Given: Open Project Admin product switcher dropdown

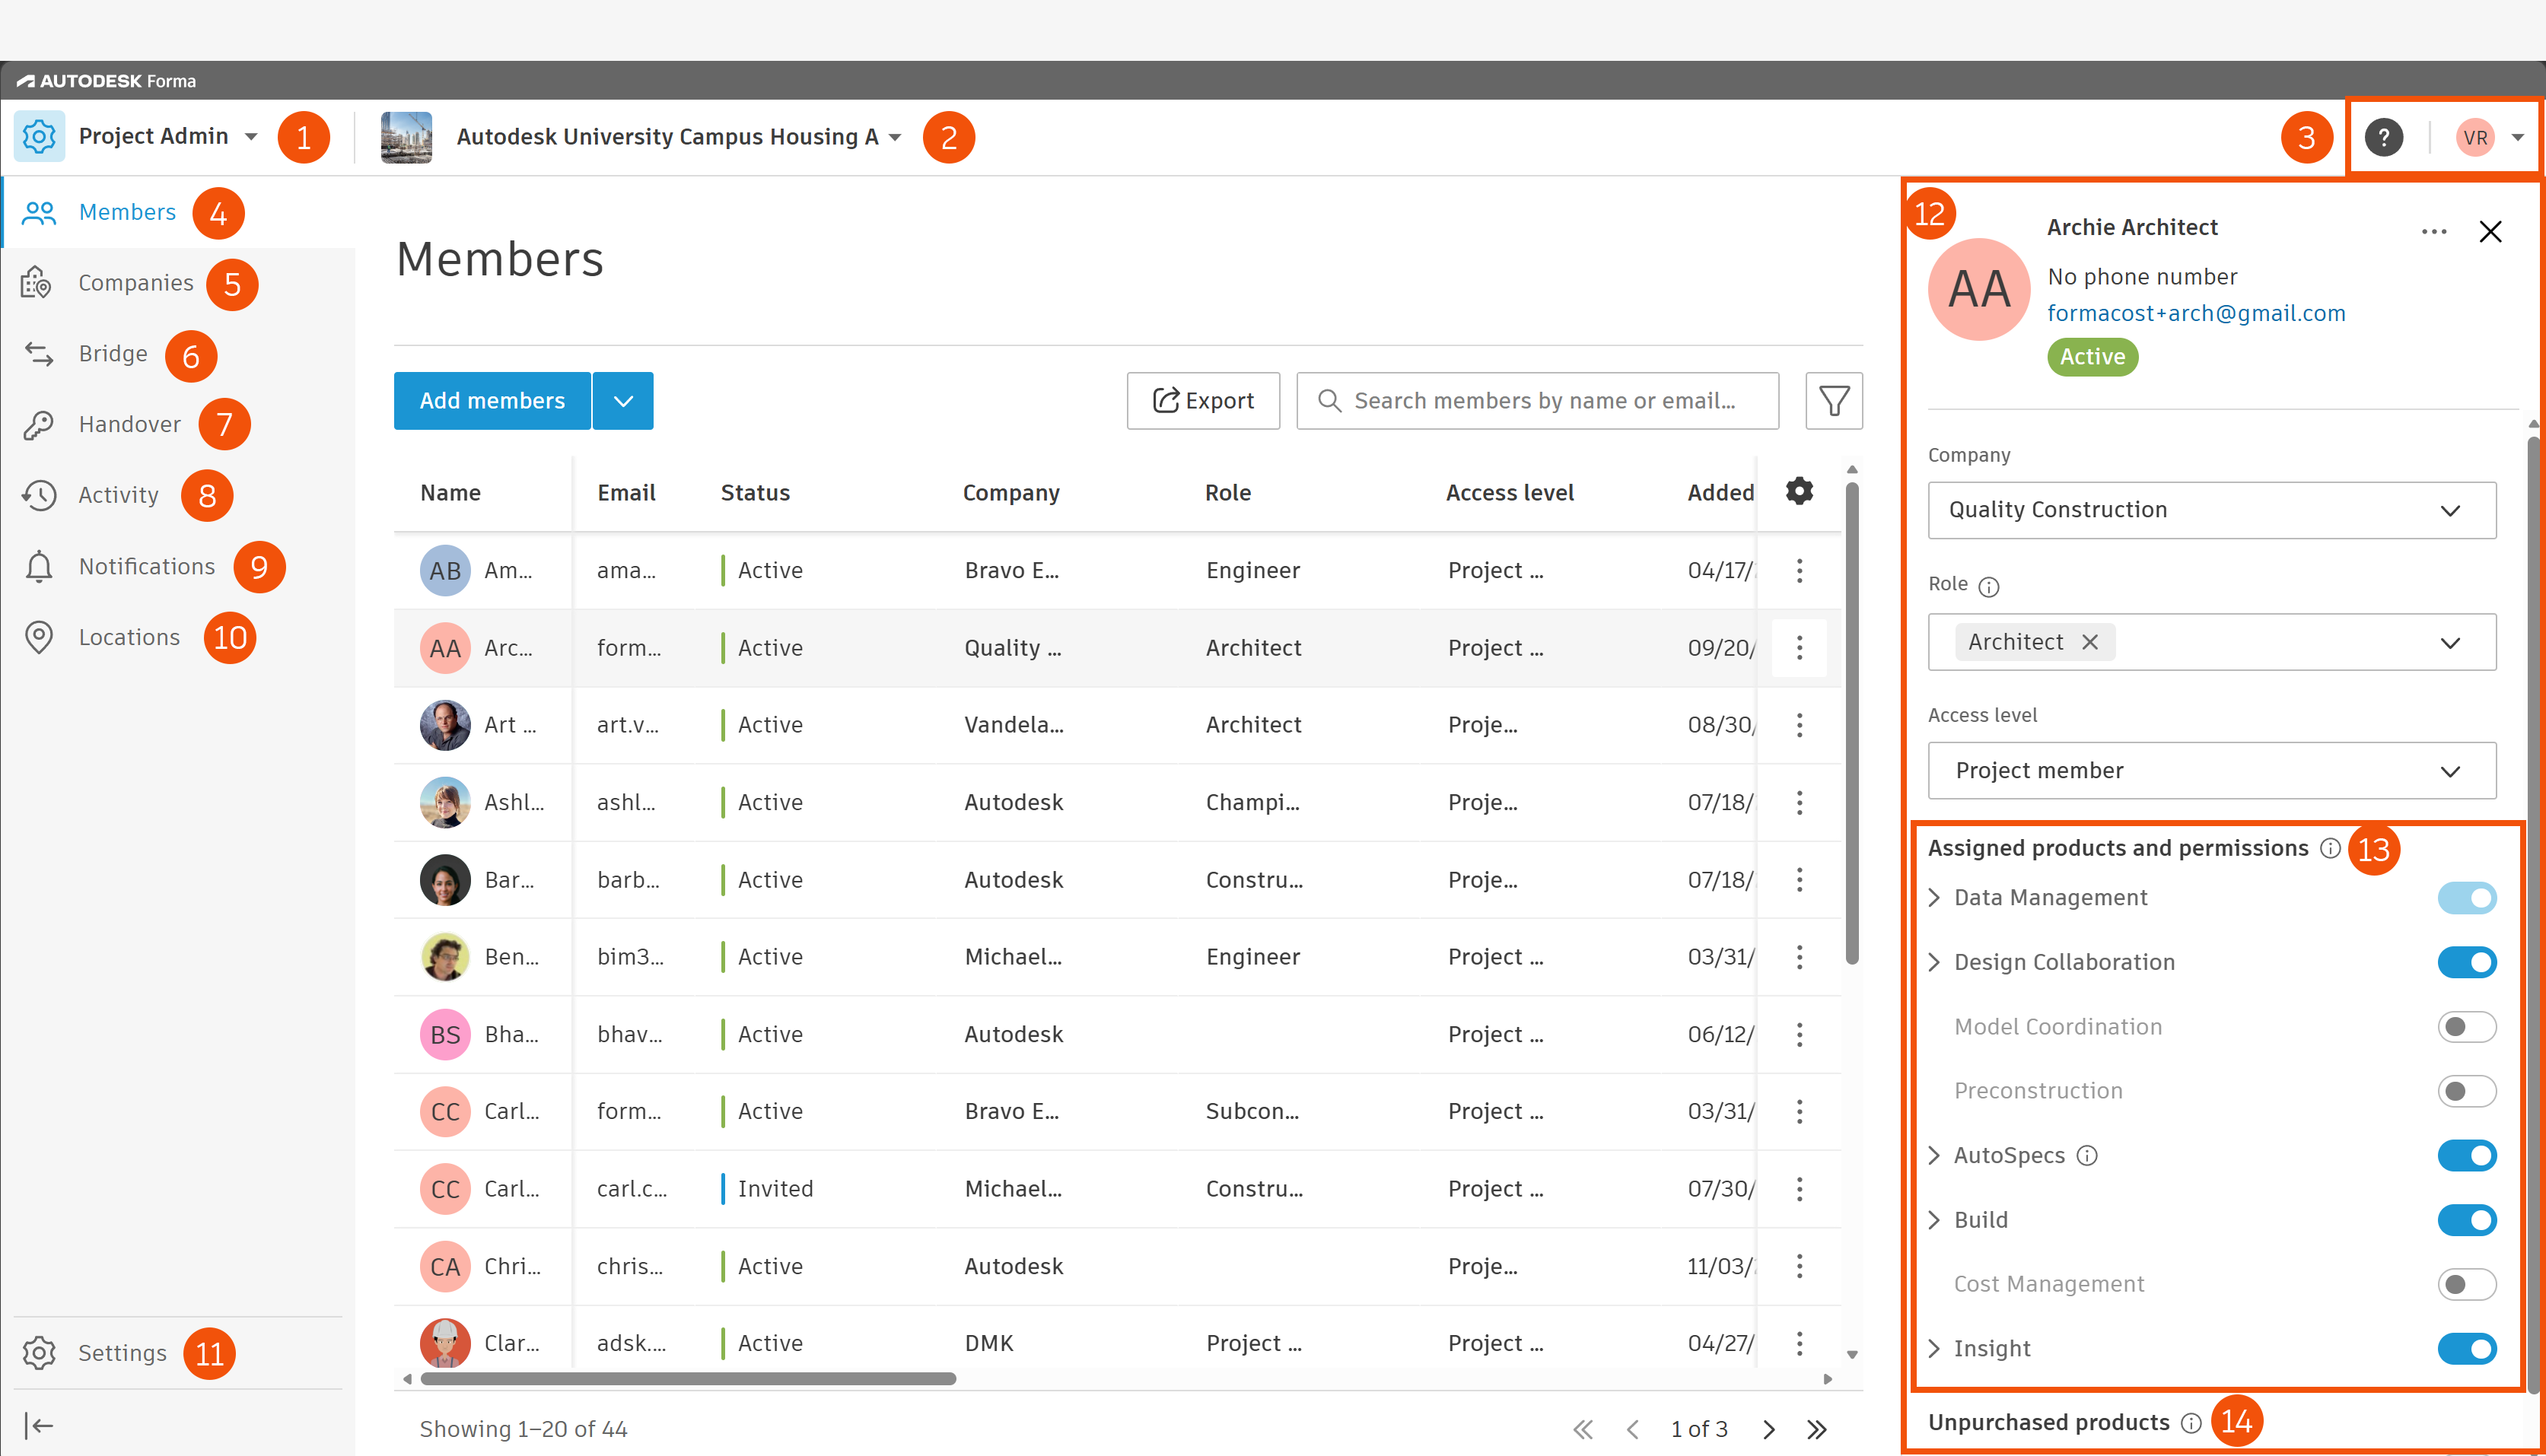Looking at the screenshot, I should tap(251, 137).
